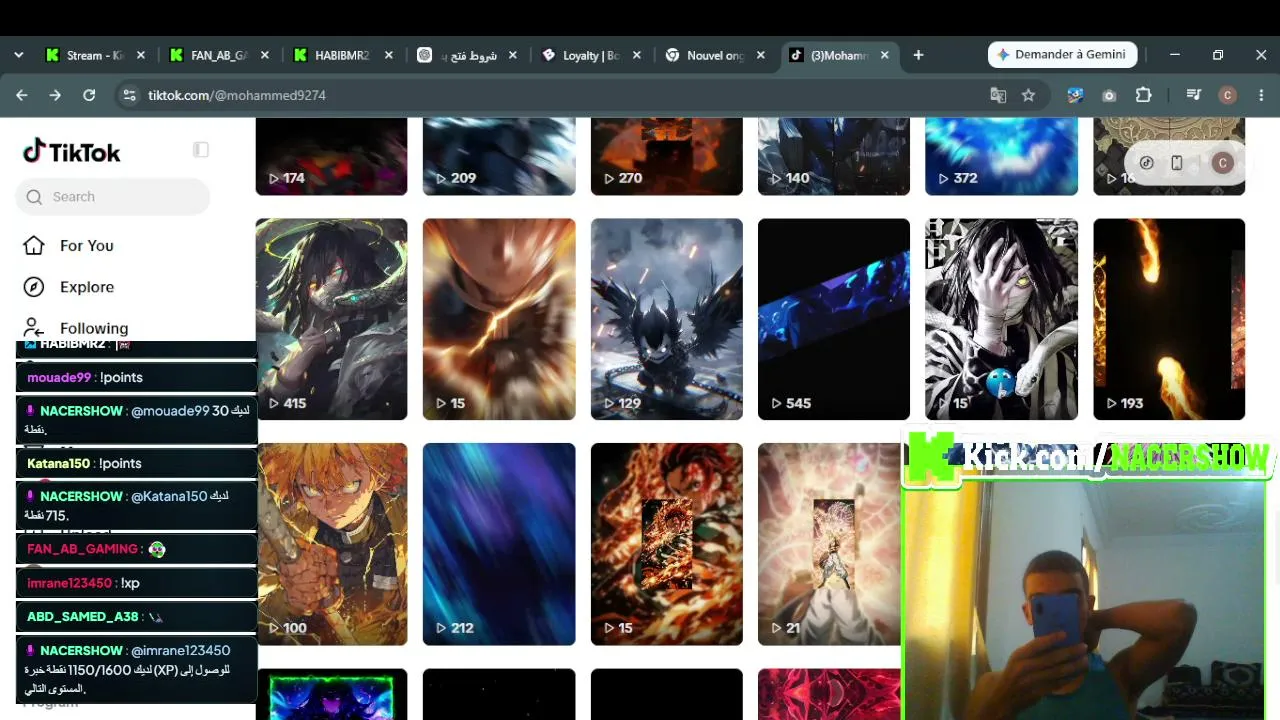
Task: Open the flame video with 193 views
Action: pos(1169,319)
